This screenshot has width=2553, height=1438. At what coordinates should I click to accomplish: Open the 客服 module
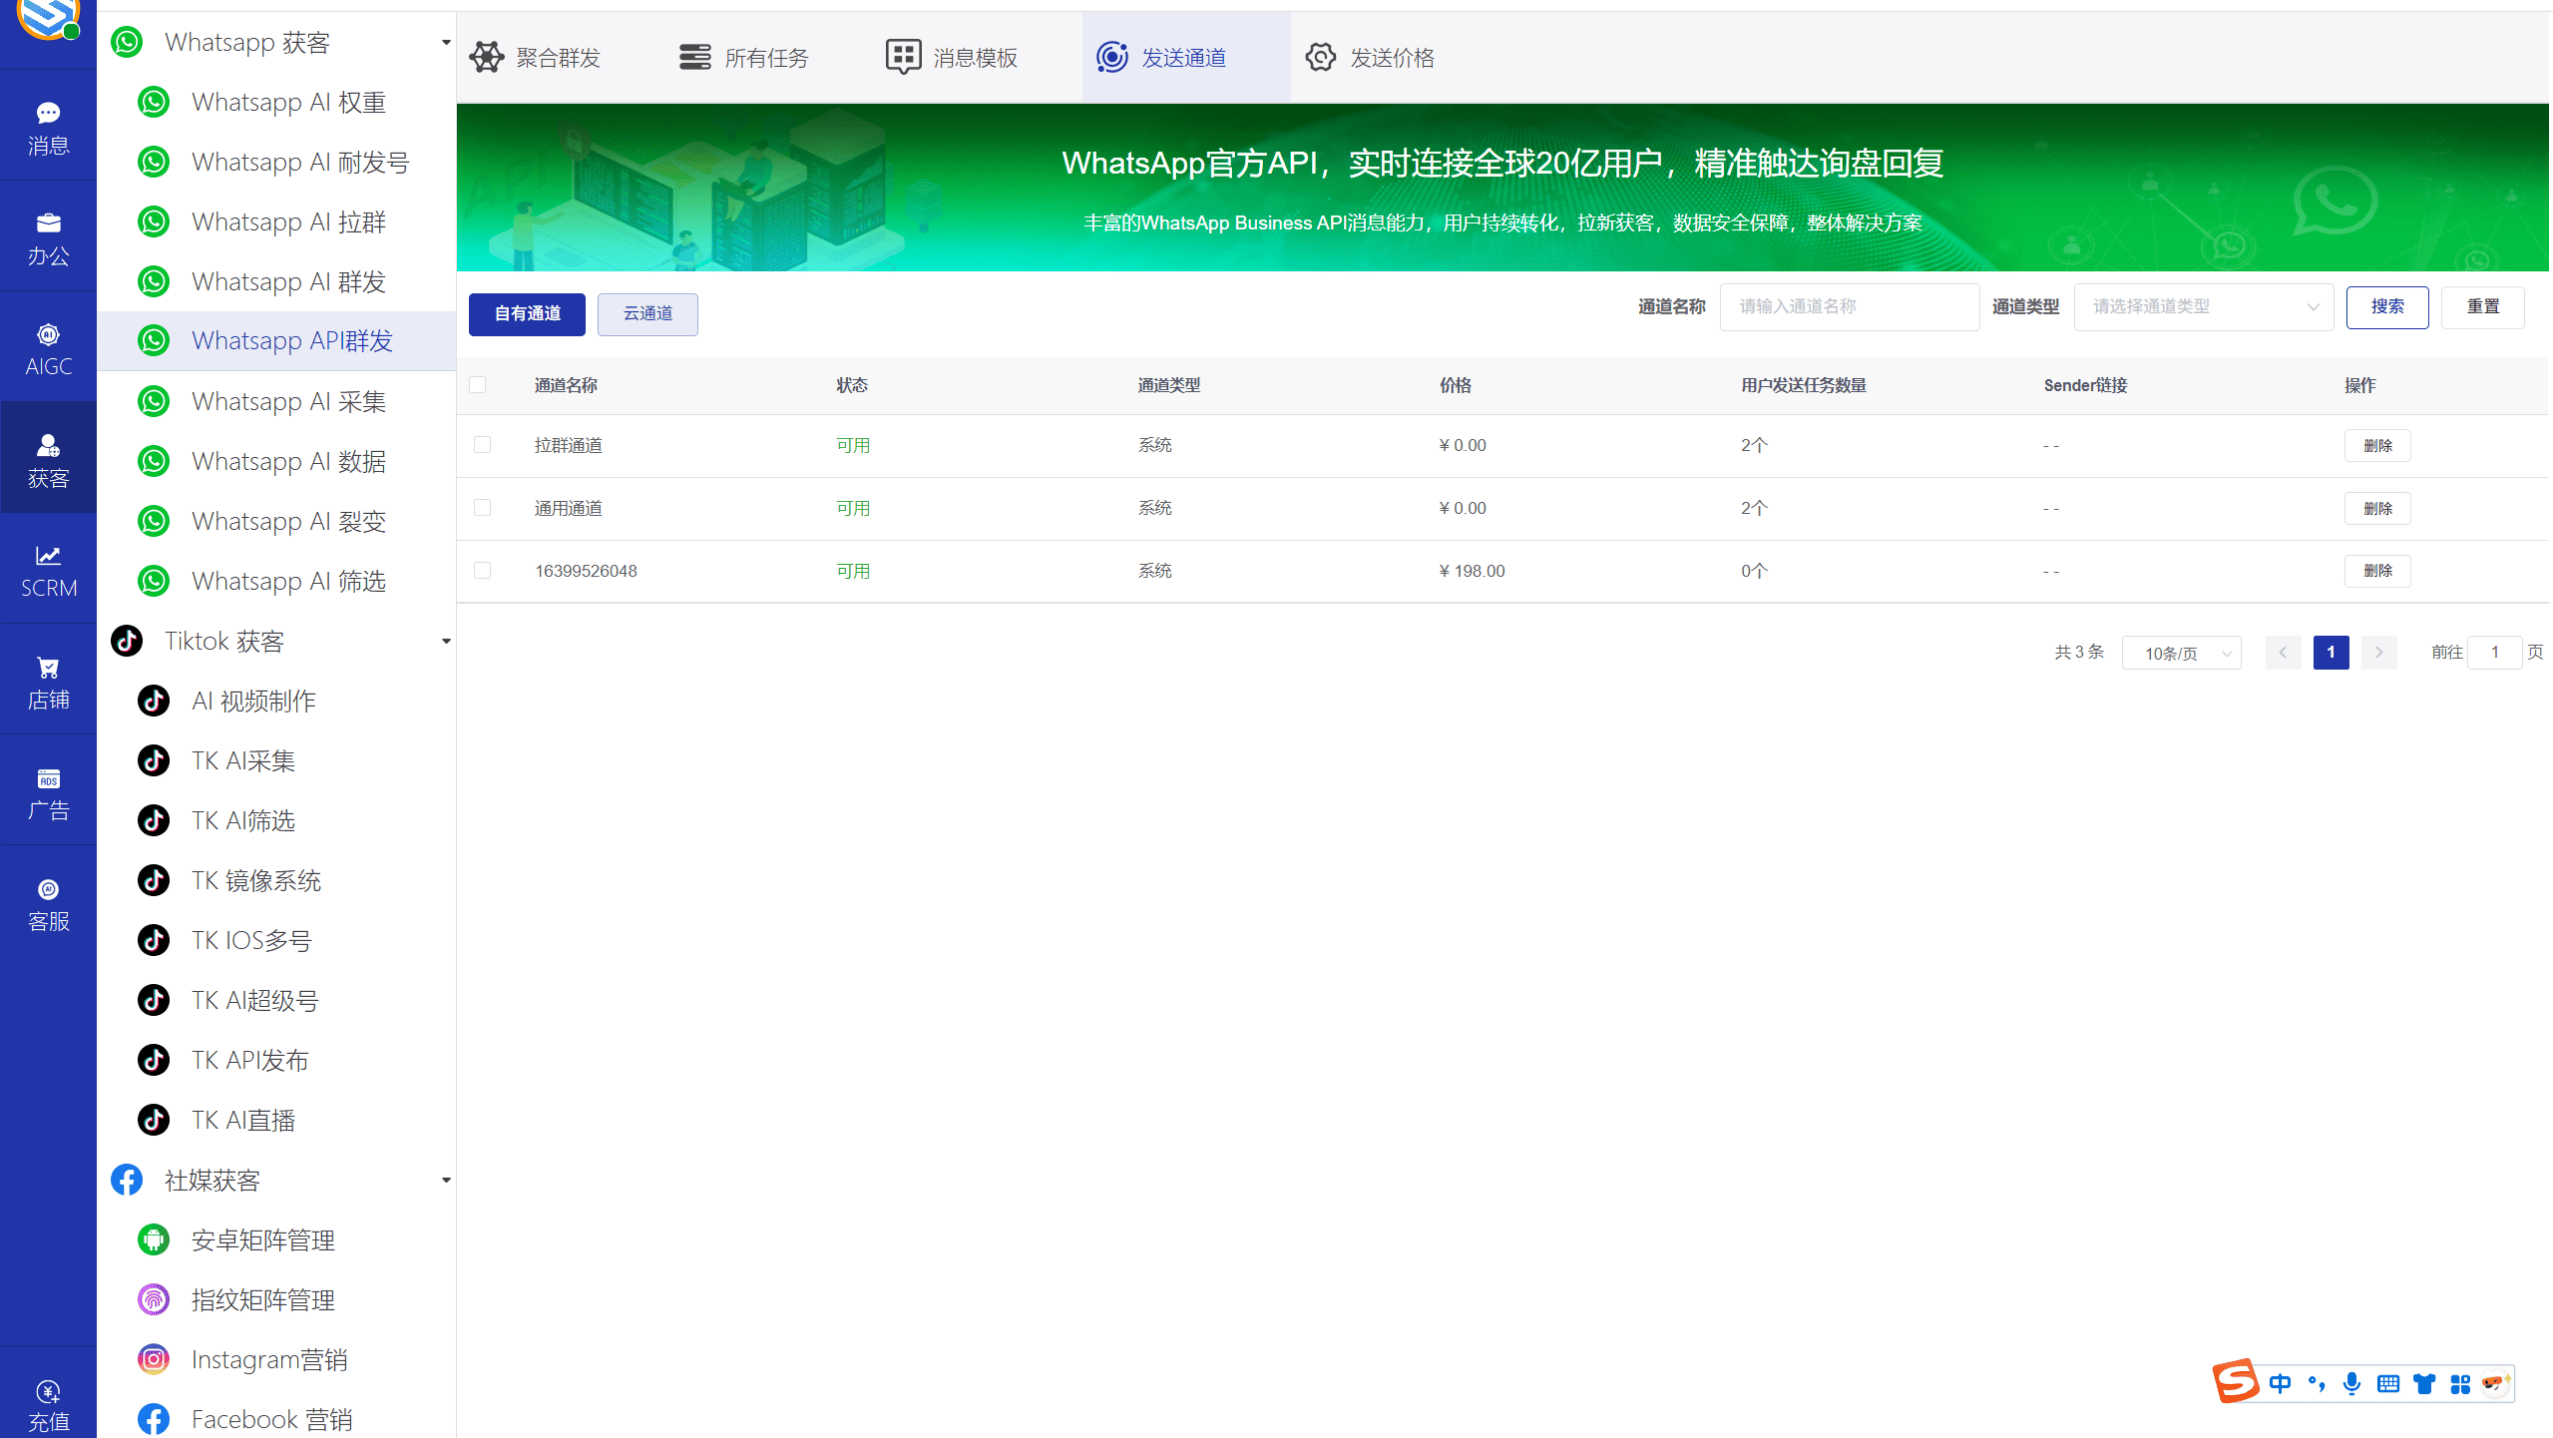pyautogui.click(x=48, y=903)
